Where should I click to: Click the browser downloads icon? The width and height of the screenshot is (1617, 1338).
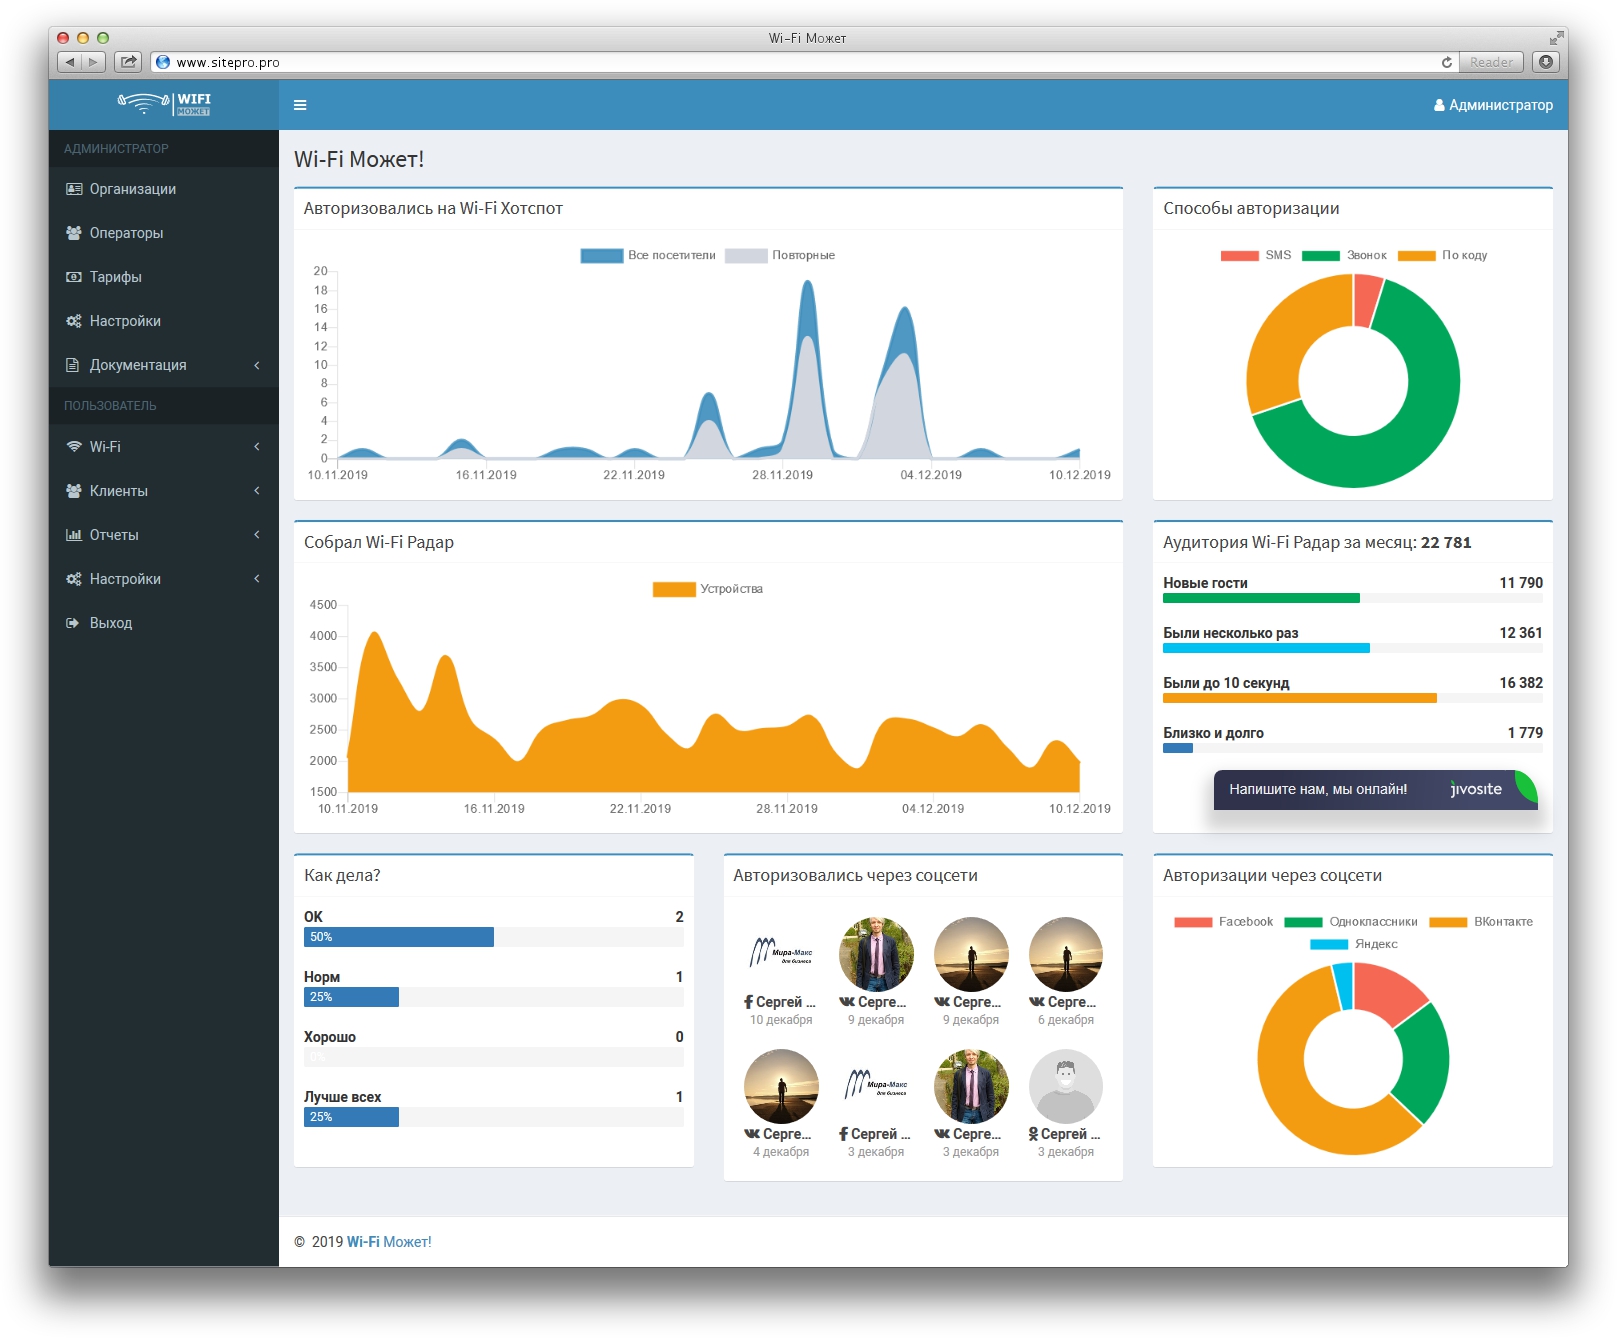coord(1546,62)
